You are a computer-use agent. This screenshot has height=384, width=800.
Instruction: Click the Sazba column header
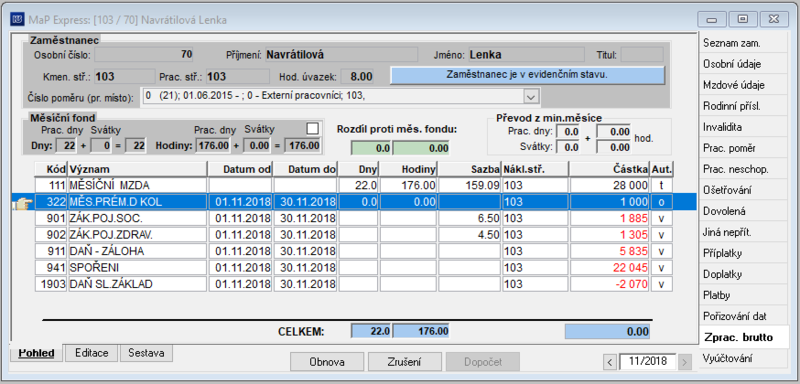click(x=469, y=169)
